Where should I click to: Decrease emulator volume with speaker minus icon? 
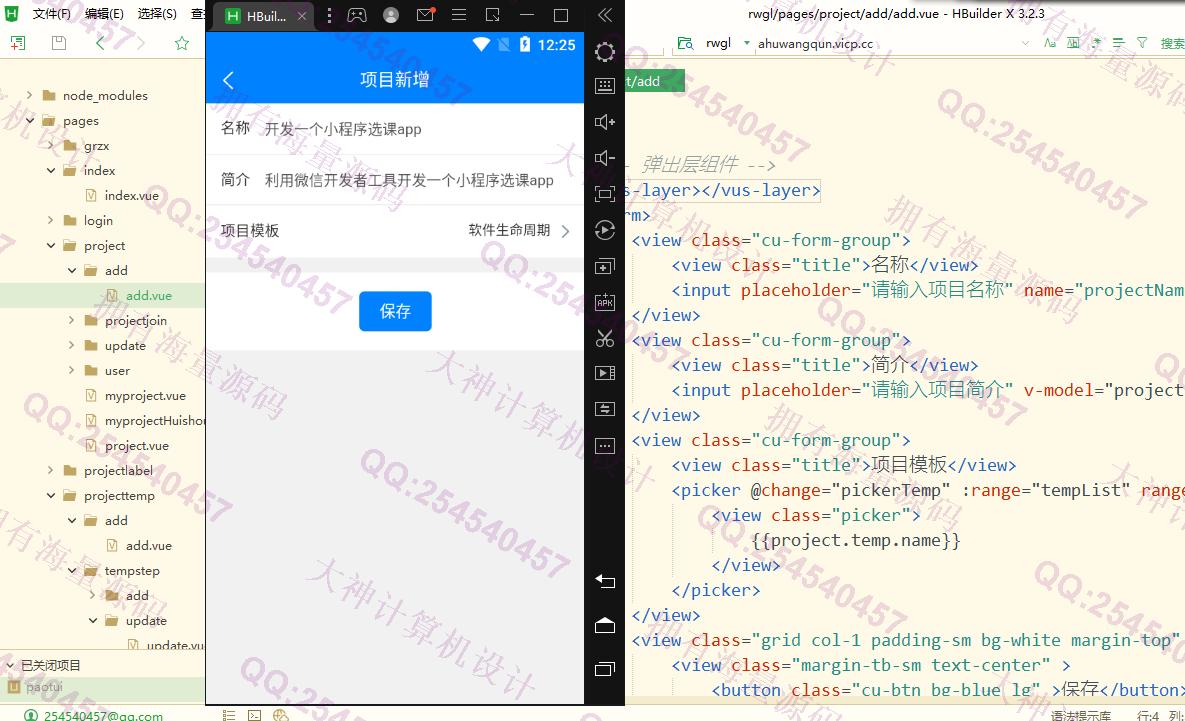click(605, 158)
